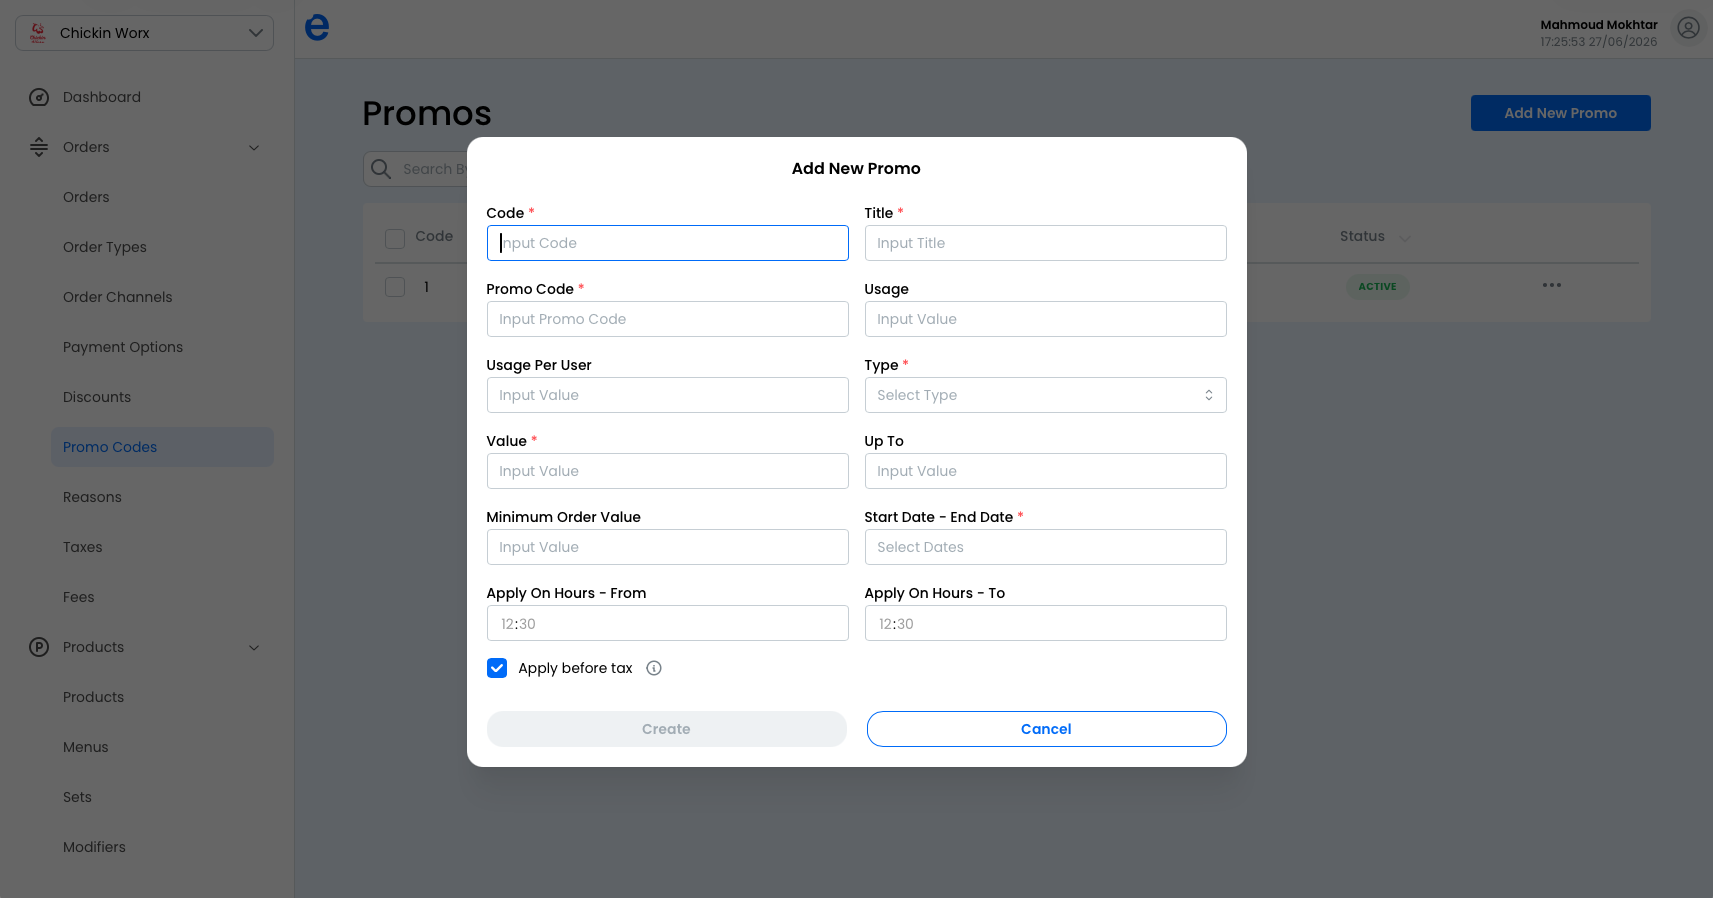This screenshot has width=1713, height=898.
Task: Collapse the Products sidebar section chevron
Action: click(254, 648)
